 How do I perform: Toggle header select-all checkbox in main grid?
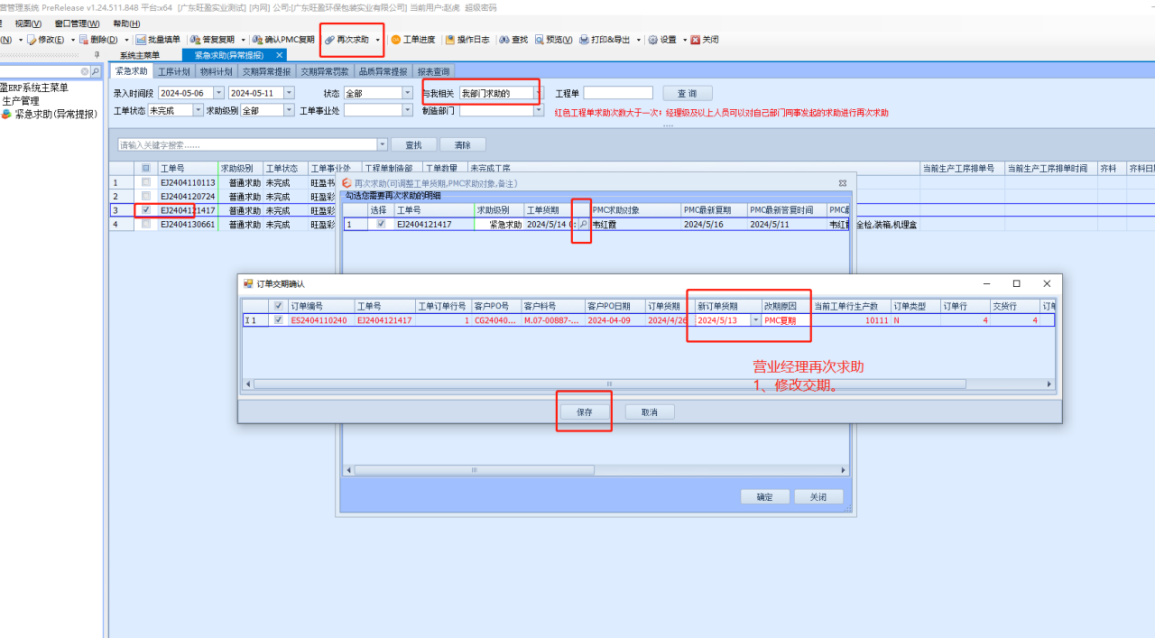(x=146, y=168)
